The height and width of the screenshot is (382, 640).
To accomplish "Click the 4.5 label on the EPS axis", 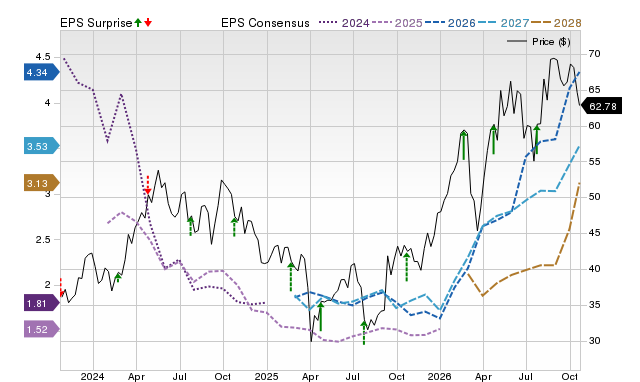I will (x=43, y=56).
